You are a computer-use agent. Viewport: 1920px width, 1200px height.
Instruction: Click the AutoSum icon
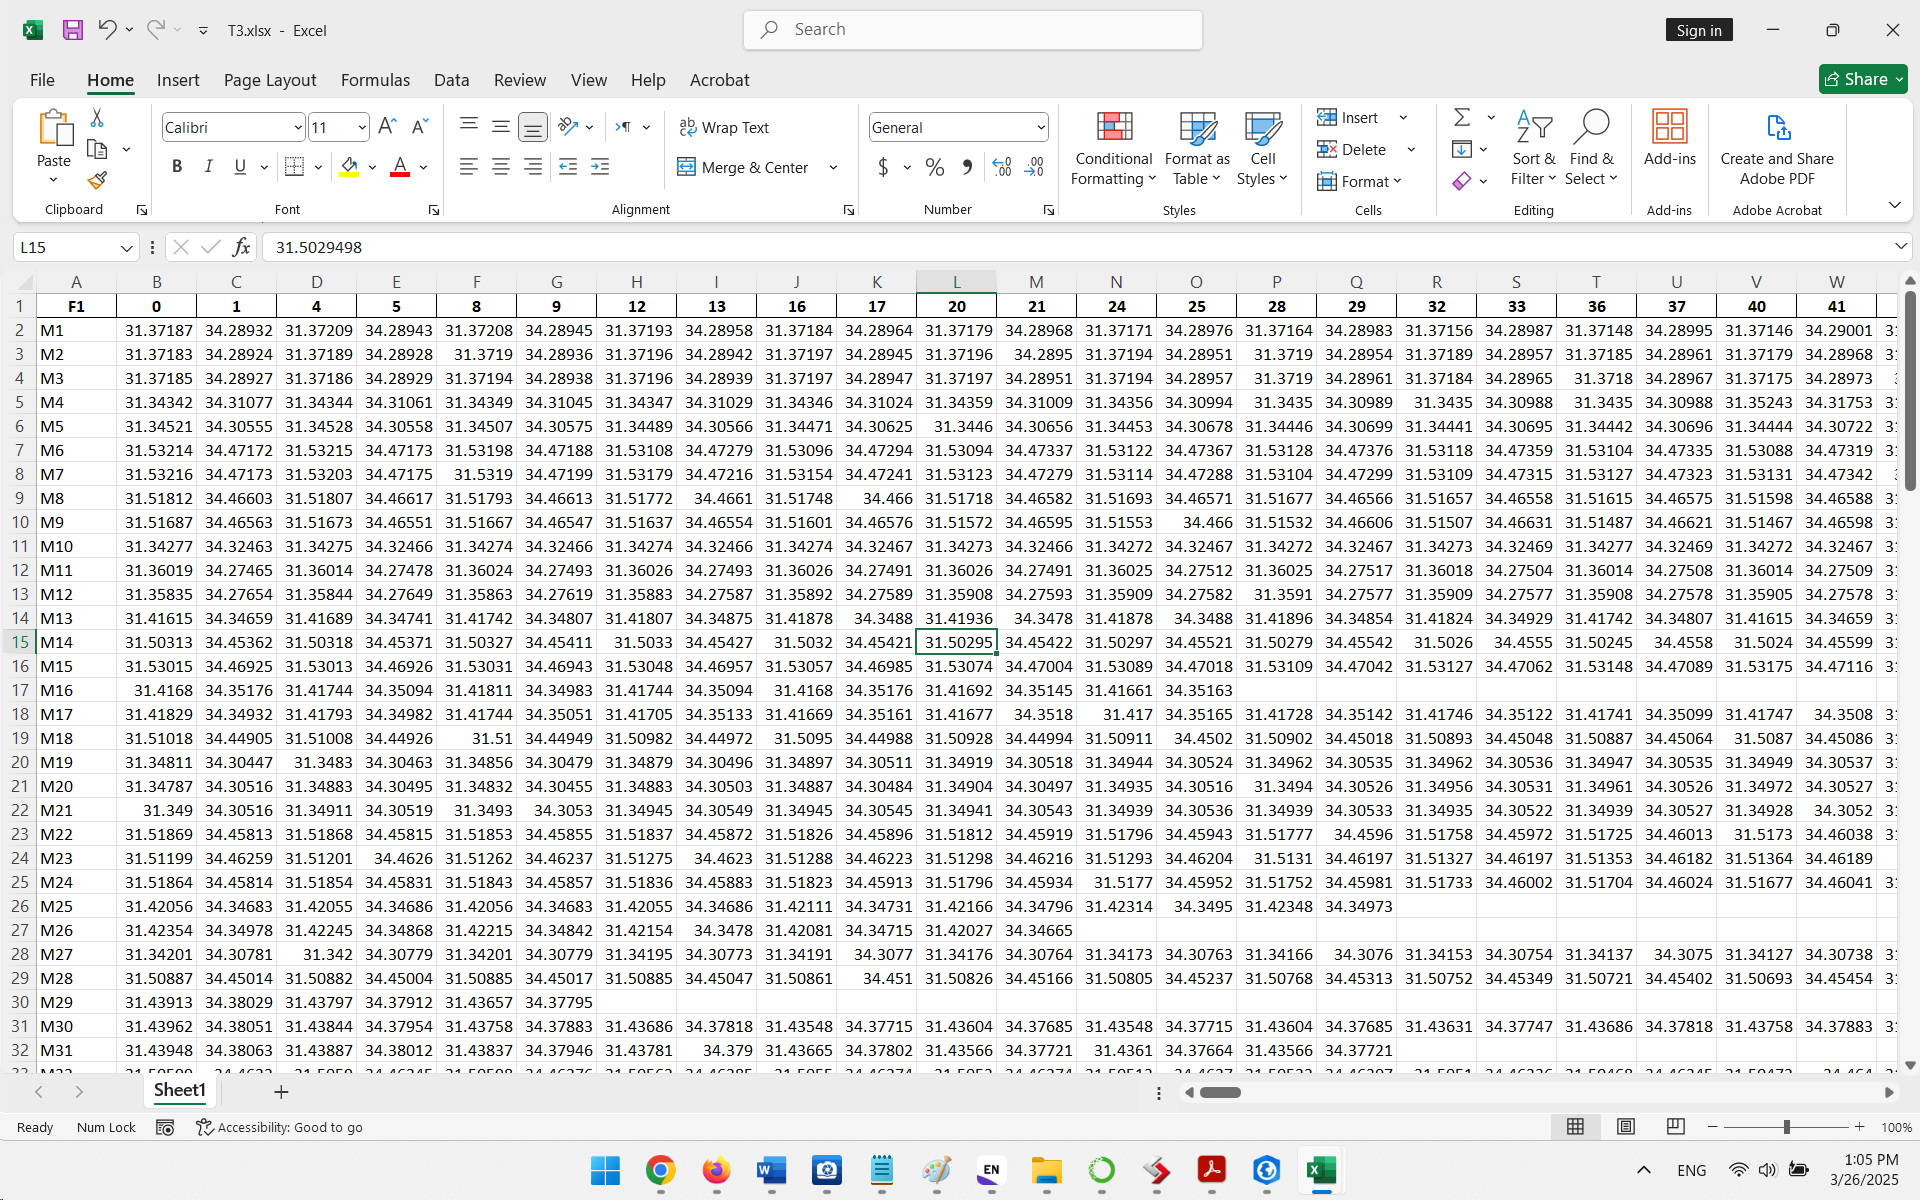[1462, 116]
